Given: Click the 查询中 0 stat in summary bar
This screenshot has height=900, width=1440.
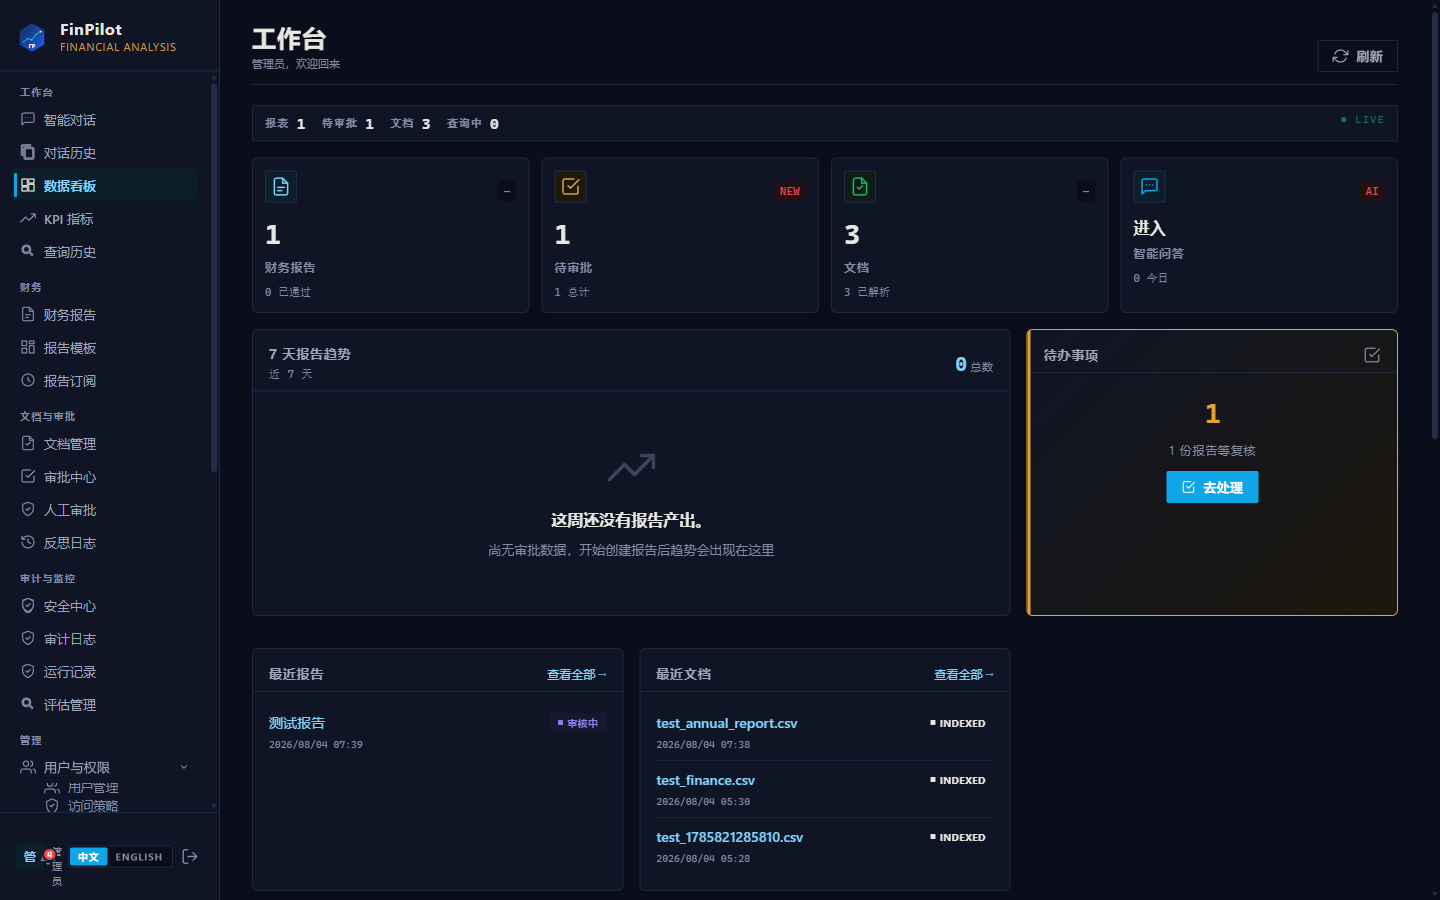Looking at the screenshot, I should [472, 124].
